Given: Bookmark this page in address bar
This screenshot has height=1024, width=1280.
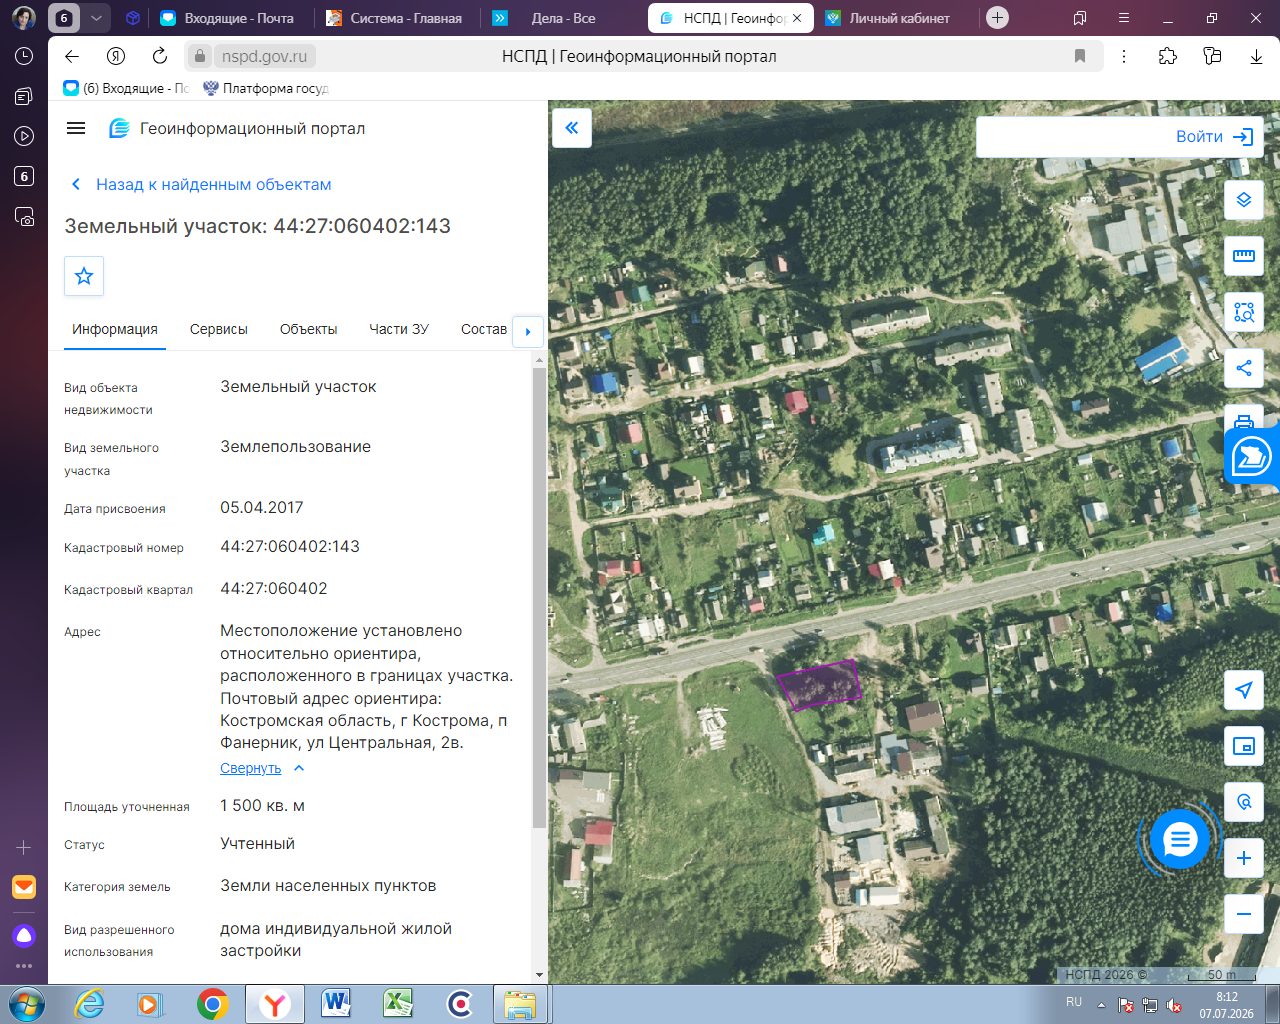Looking at the screenshot, I should tap(1080, 56).
